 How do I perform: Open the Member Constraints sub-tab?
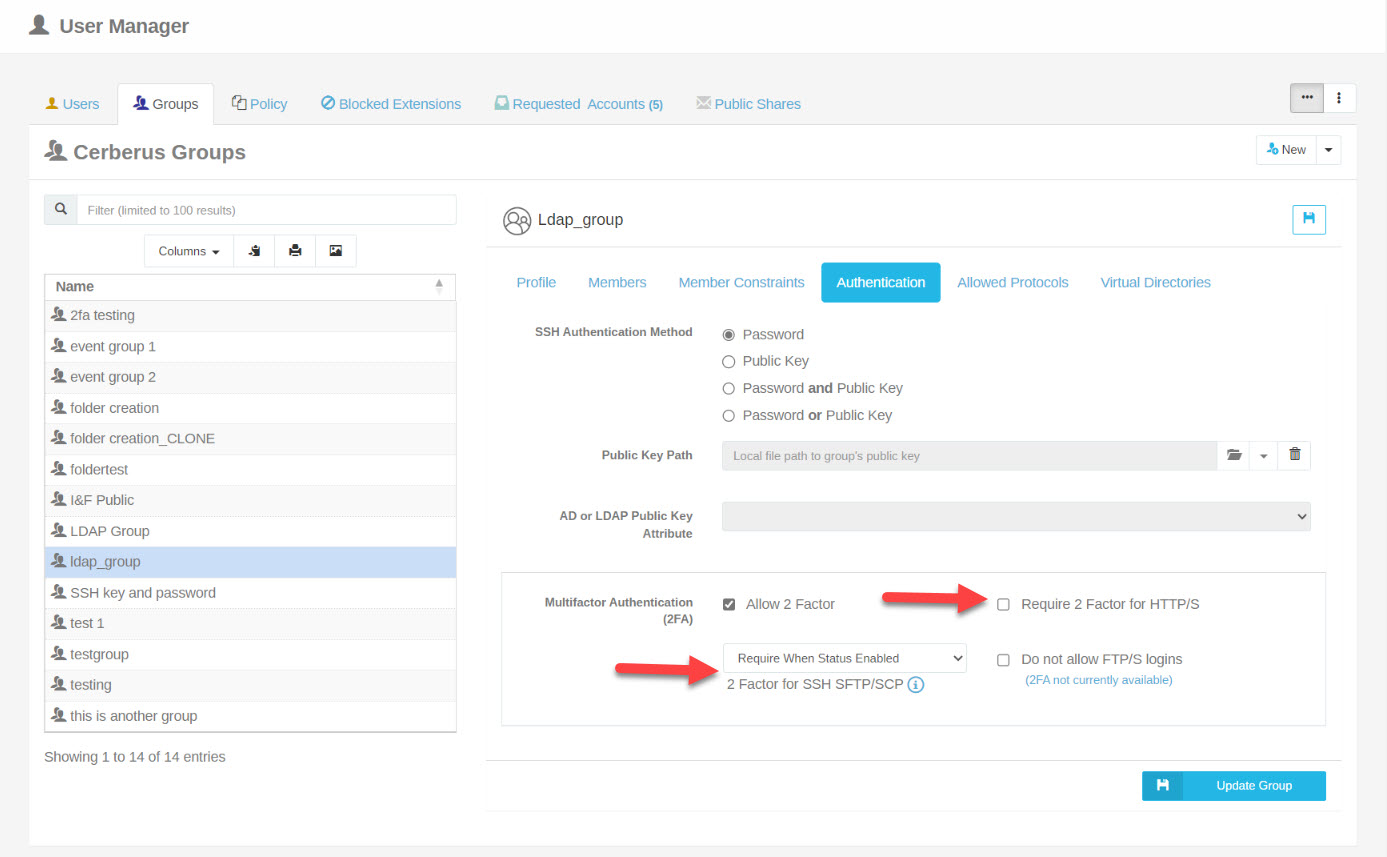[x=741, y=282]
